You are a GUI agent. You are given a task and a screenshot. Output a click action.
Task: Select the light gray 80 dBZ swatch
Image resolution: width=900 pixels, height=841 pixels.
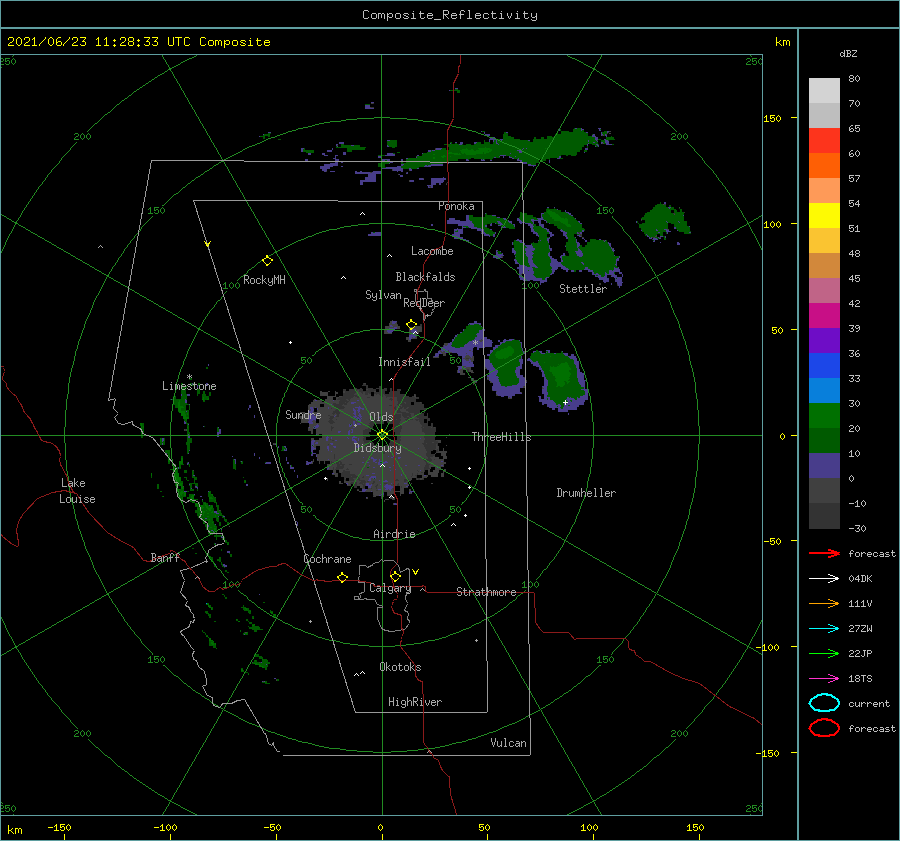click(x=824, y=91)
